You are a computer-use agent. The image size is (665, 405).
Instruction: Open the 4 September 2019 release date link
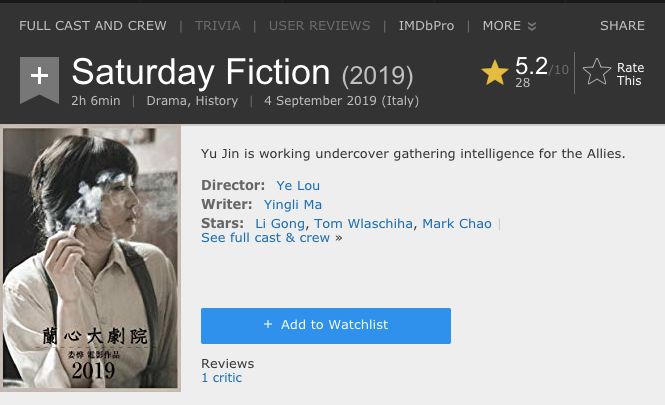pyautogui.click(x=341, y=101)
